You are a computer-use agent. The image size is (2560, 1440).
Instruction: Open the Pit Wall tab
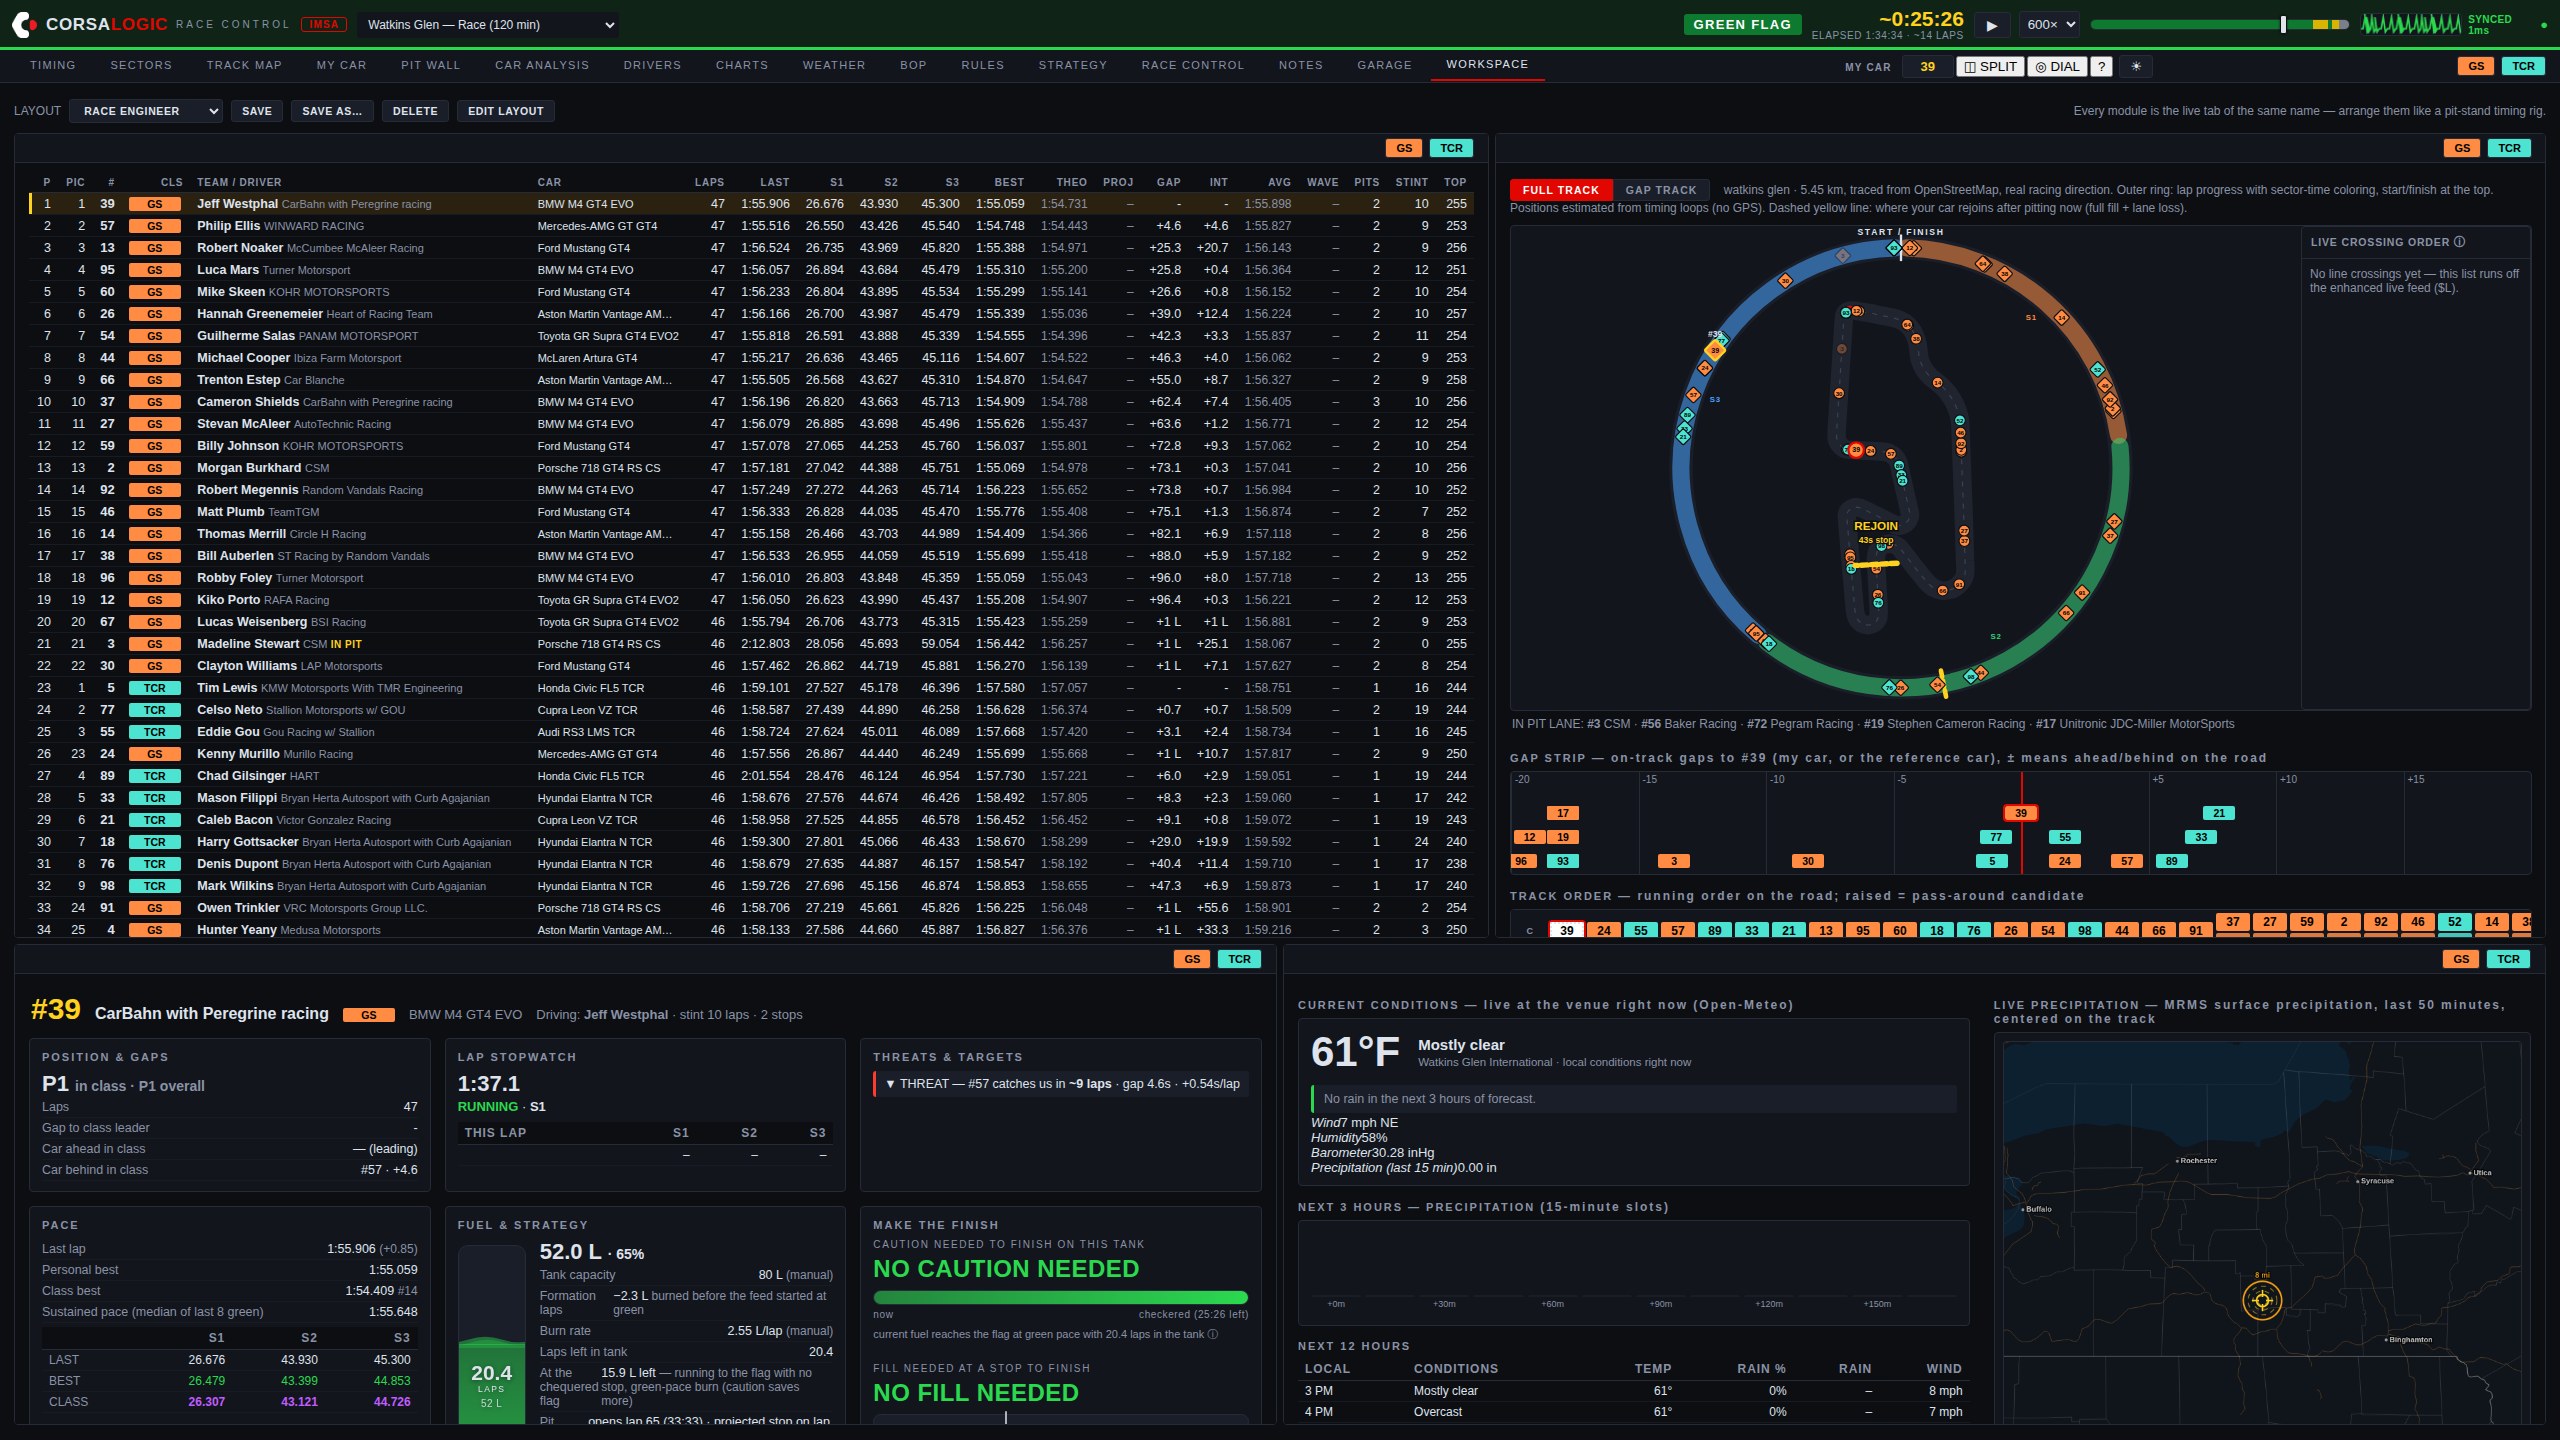click(x=431, y=65)
